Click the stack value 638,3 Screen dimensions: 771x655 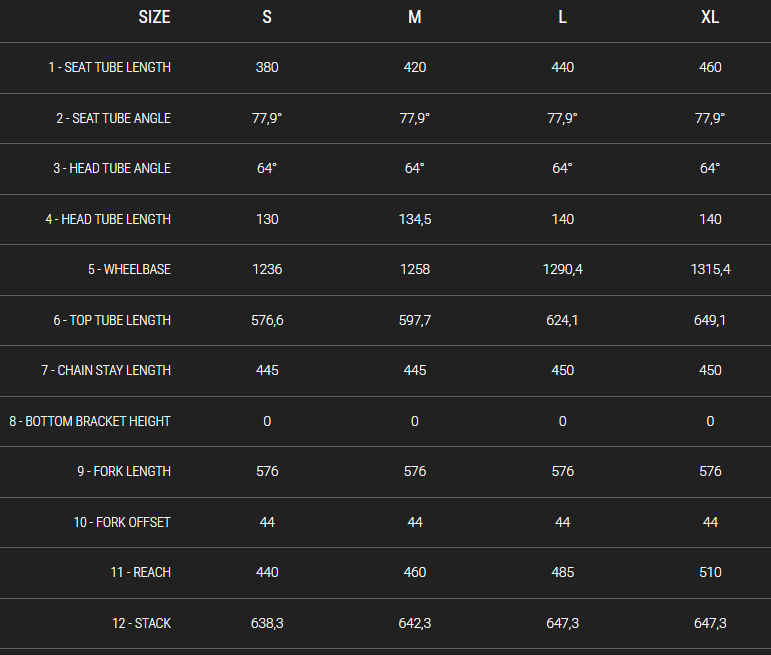267,623
